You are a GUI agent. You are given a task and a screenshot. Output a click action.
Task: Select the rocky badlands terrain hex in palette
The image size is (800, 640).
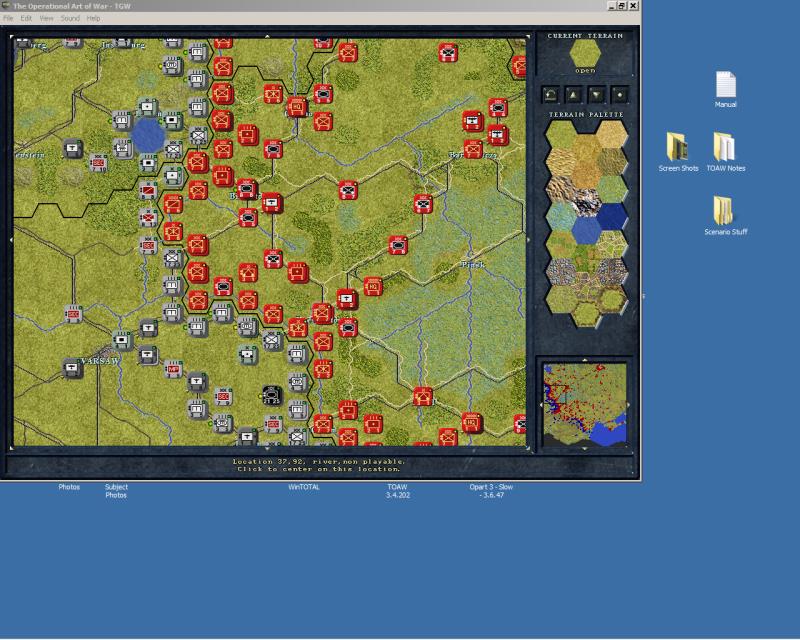(x=560, y=189)
